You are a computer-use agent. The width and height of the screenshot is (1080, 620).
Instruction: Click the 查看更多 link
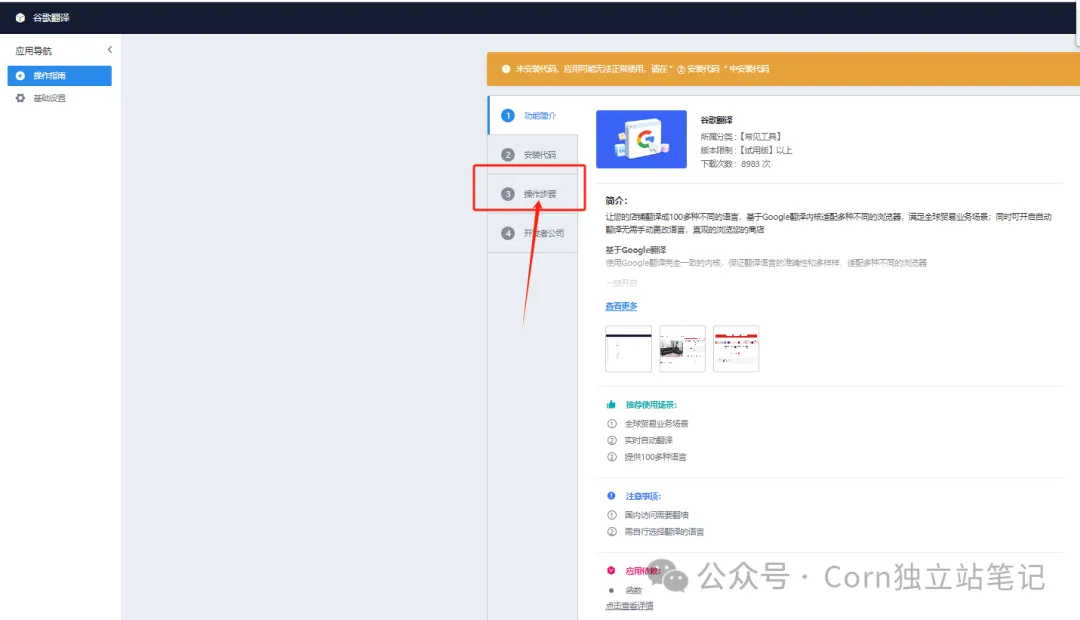coord(621,306)
